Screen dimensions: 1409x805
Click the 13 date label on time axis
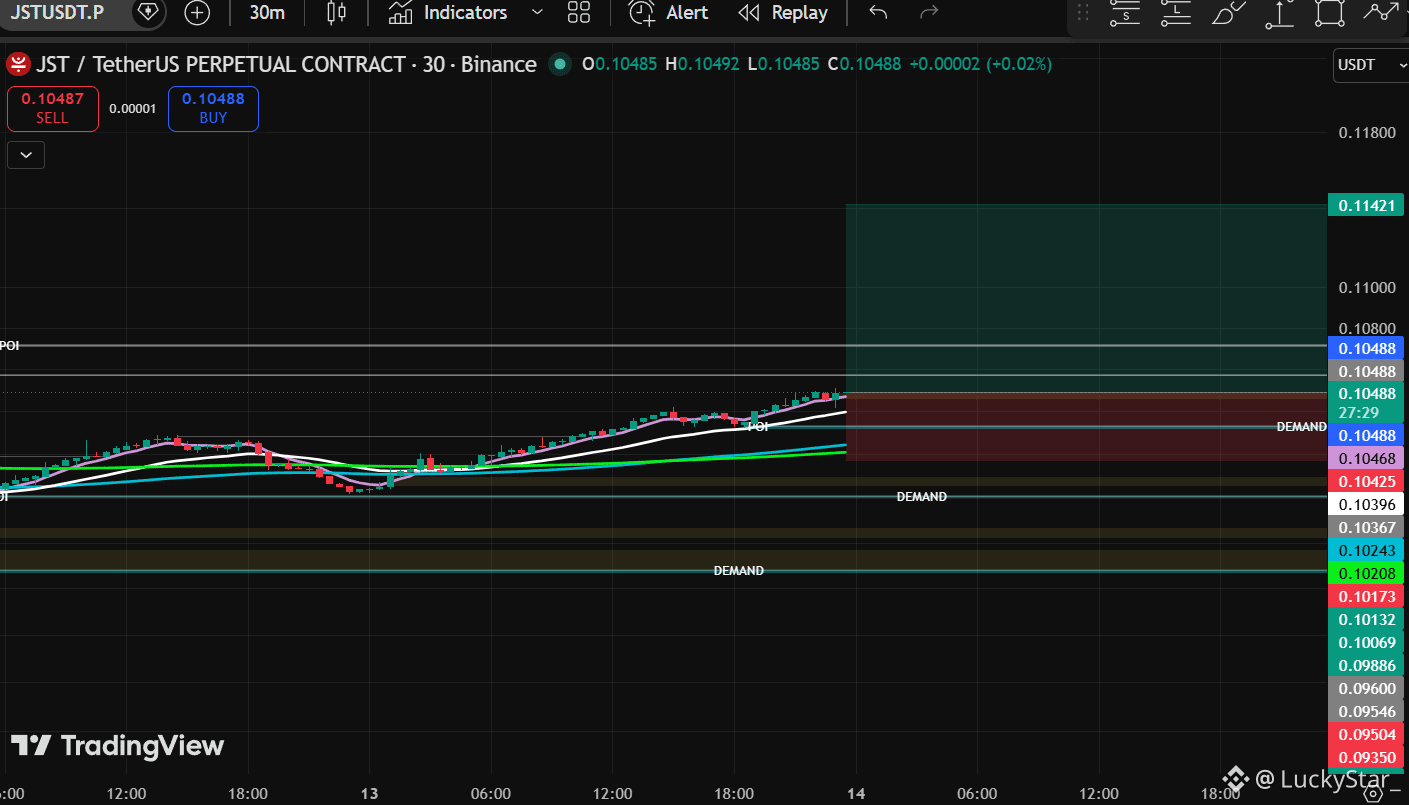pyautogui.click(x=370, y=794)
